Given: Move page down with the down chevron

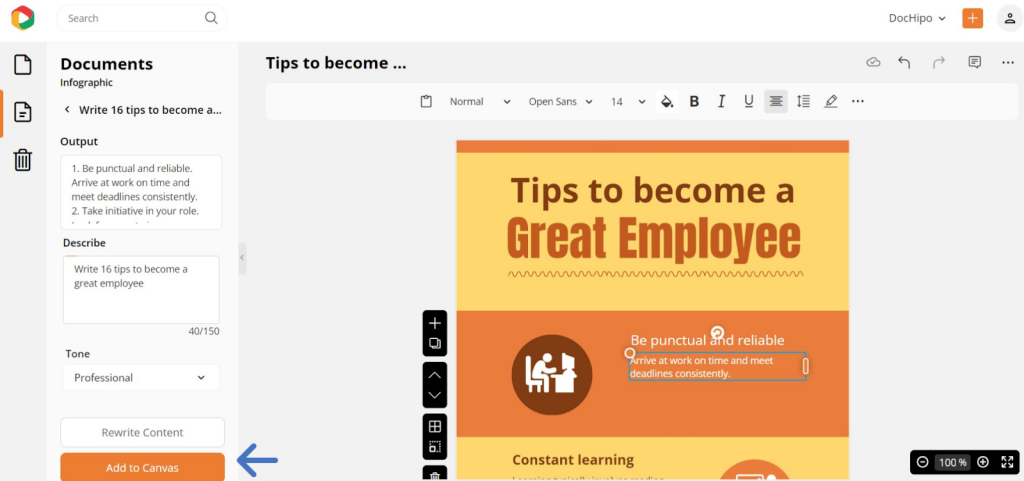Looking at the screenshot, I should point(435,396).
